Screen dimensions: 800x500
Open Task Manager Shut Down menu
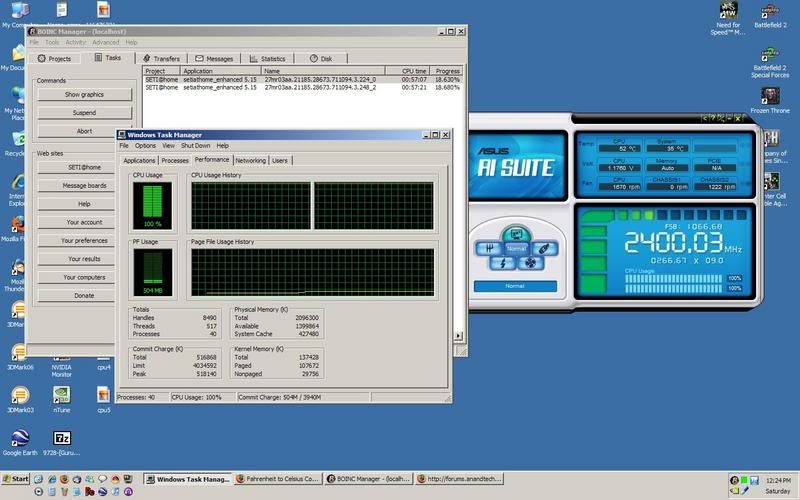point(195,145)
